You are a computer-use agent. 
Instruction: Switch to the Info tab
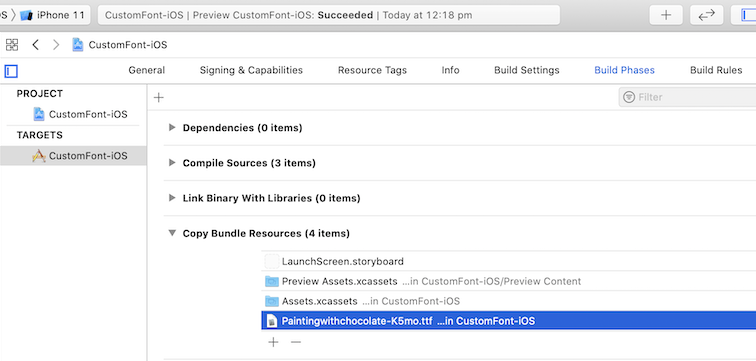point(450,70)
